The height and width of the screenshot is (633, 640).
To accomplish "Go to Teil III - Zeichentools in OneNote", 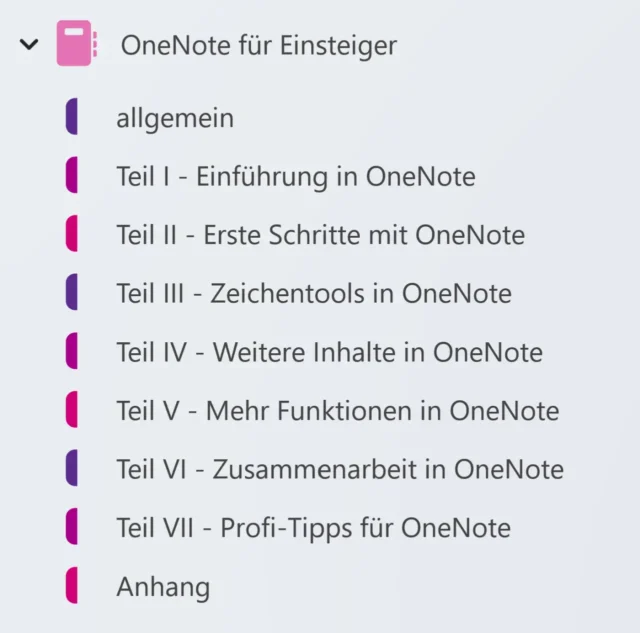I will point(313,294).
